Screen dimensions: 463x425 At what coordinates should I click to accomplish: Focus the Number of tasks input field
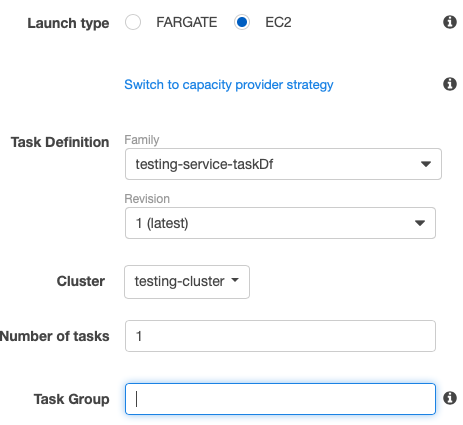click(x=280, y=336)
